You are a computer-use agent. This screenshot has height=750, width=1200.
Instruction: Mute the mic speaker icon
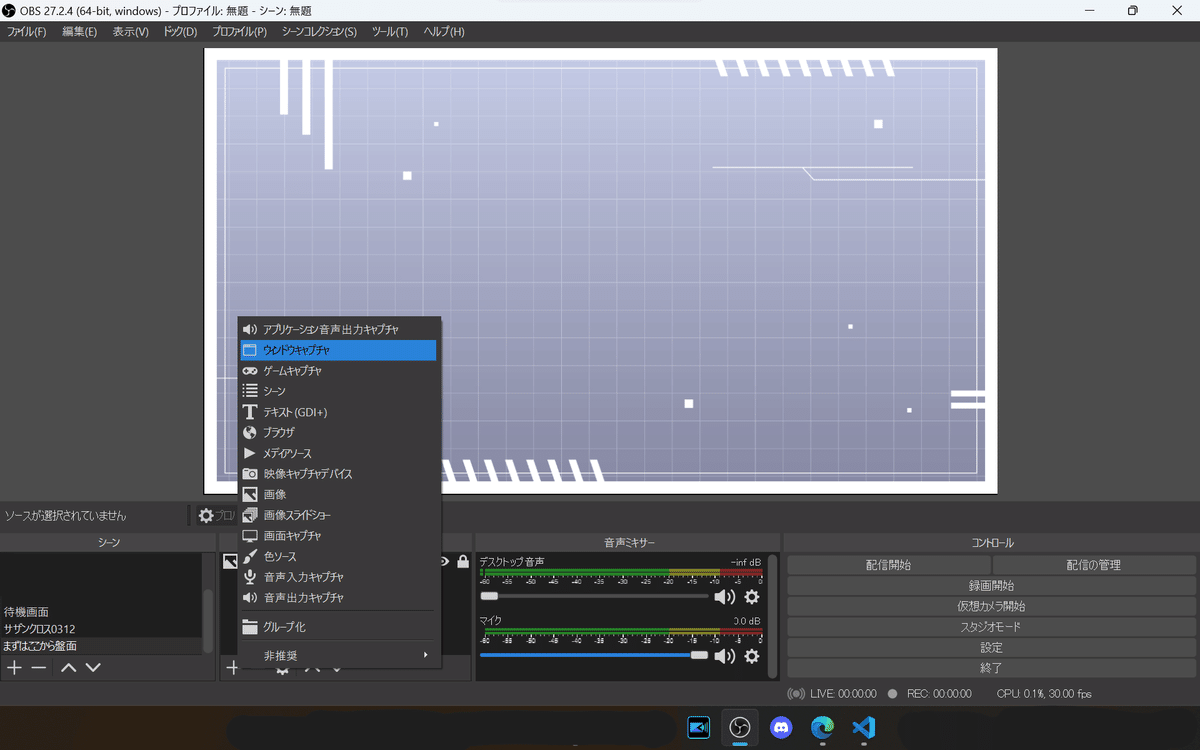[724, 656]
